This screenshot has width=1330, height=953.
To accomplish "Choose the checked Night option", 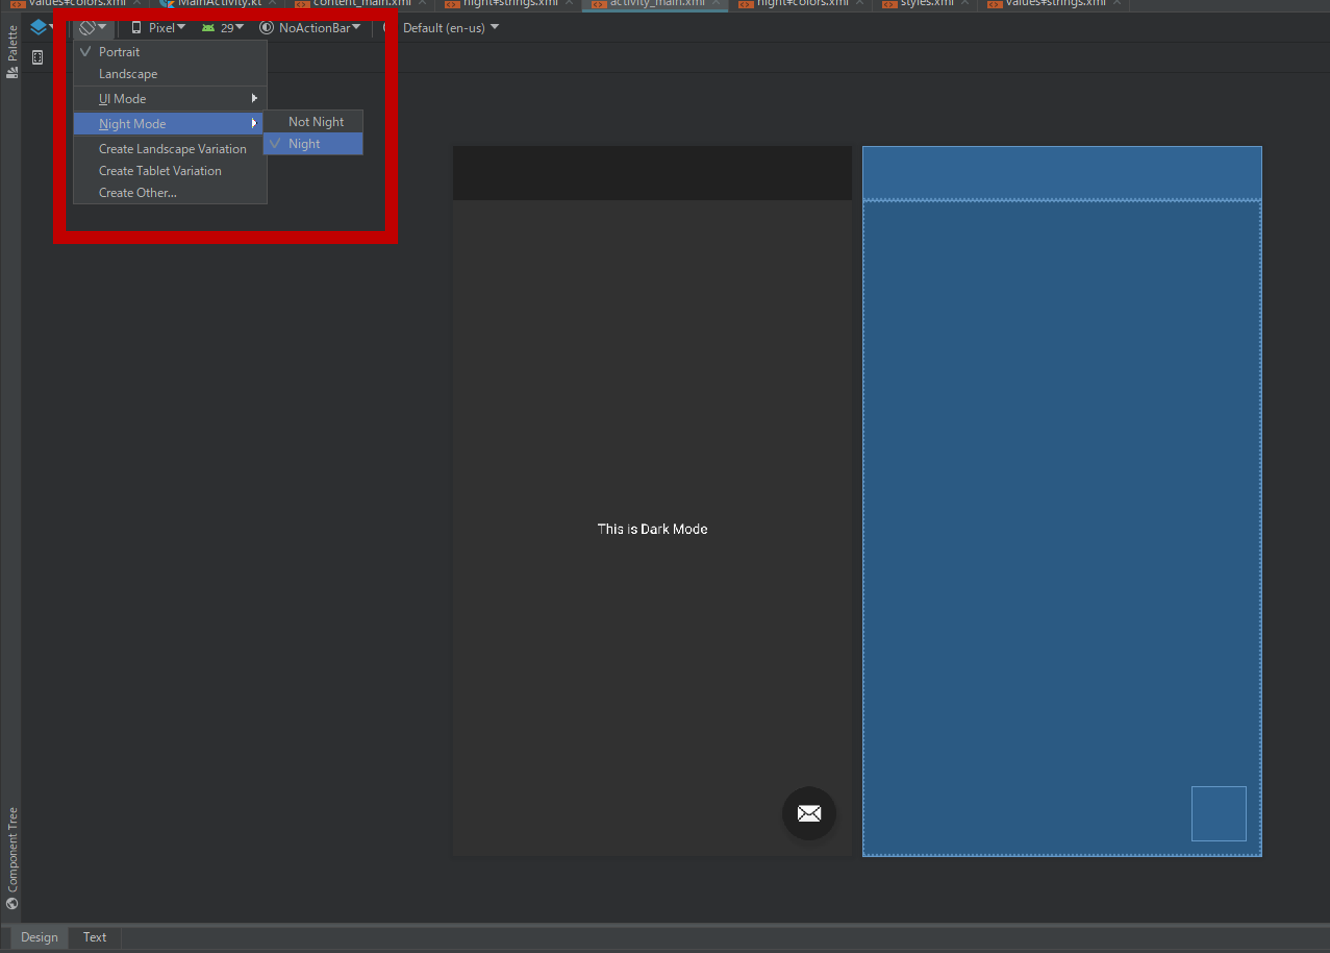I will click(x=313, y=144).
